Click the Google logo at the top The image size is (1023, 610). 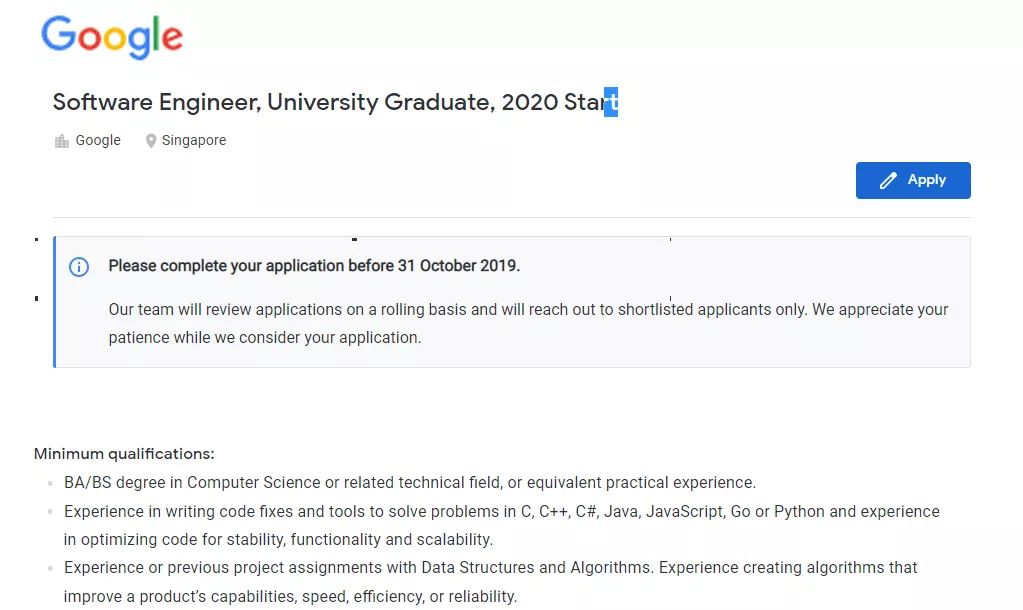click(x=112, y=37)
